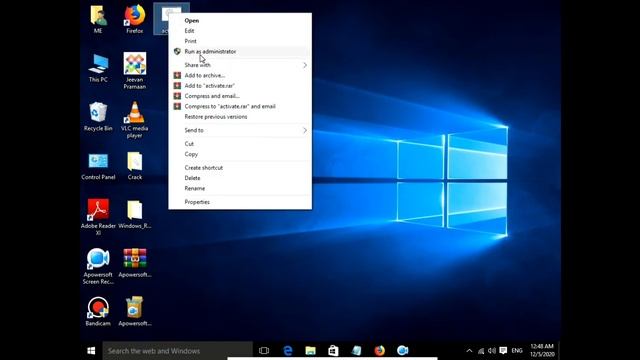The height and width of the screenshot is (360, 640).
Task: Click the Search the web and Windows box
Action: (x=178, y=351)
